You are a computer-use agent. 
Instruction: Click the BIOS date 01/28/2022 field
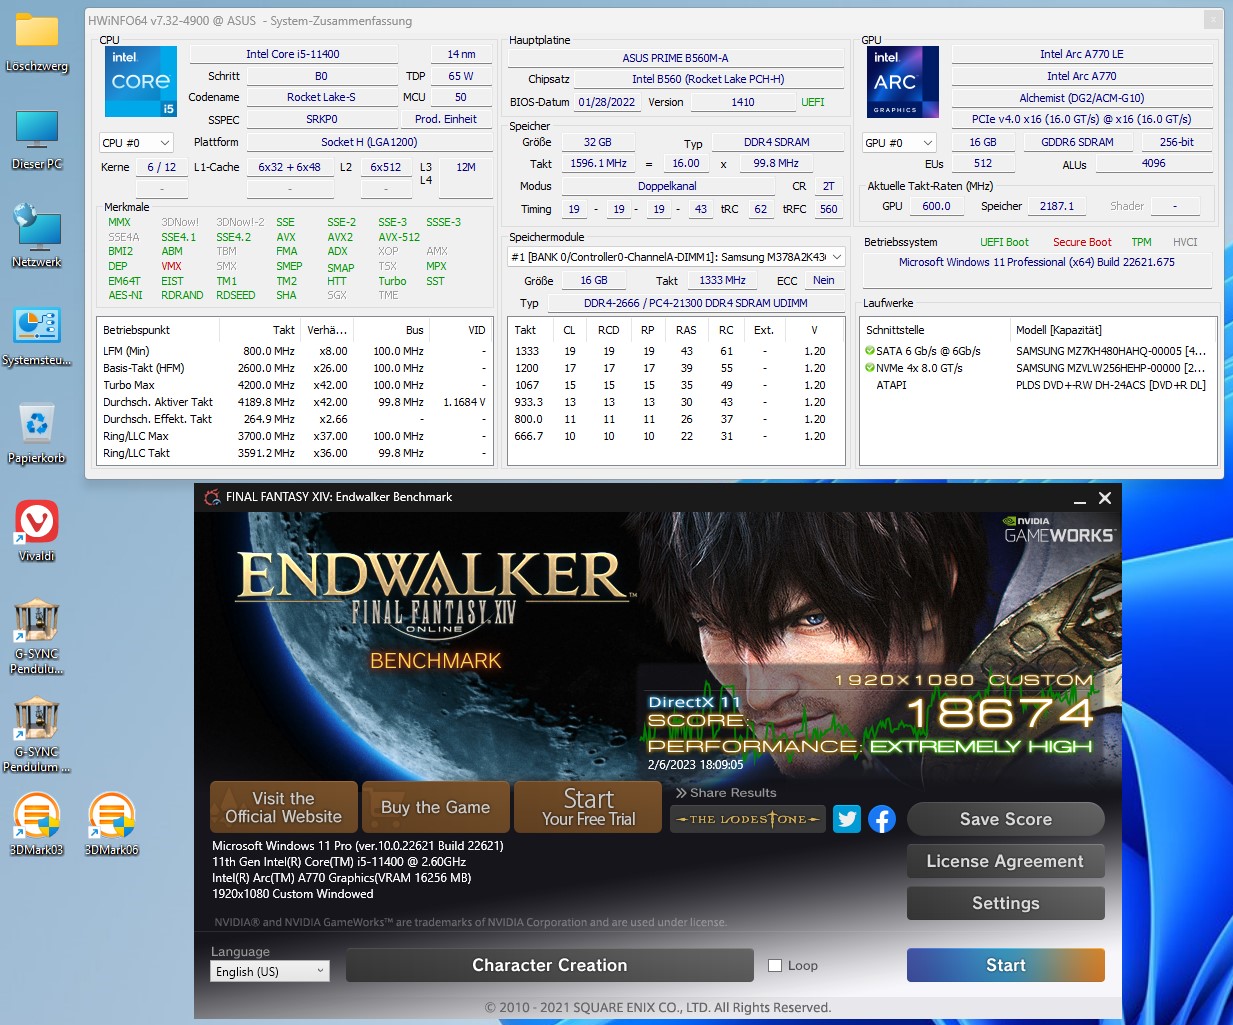[x=606, y=102]
